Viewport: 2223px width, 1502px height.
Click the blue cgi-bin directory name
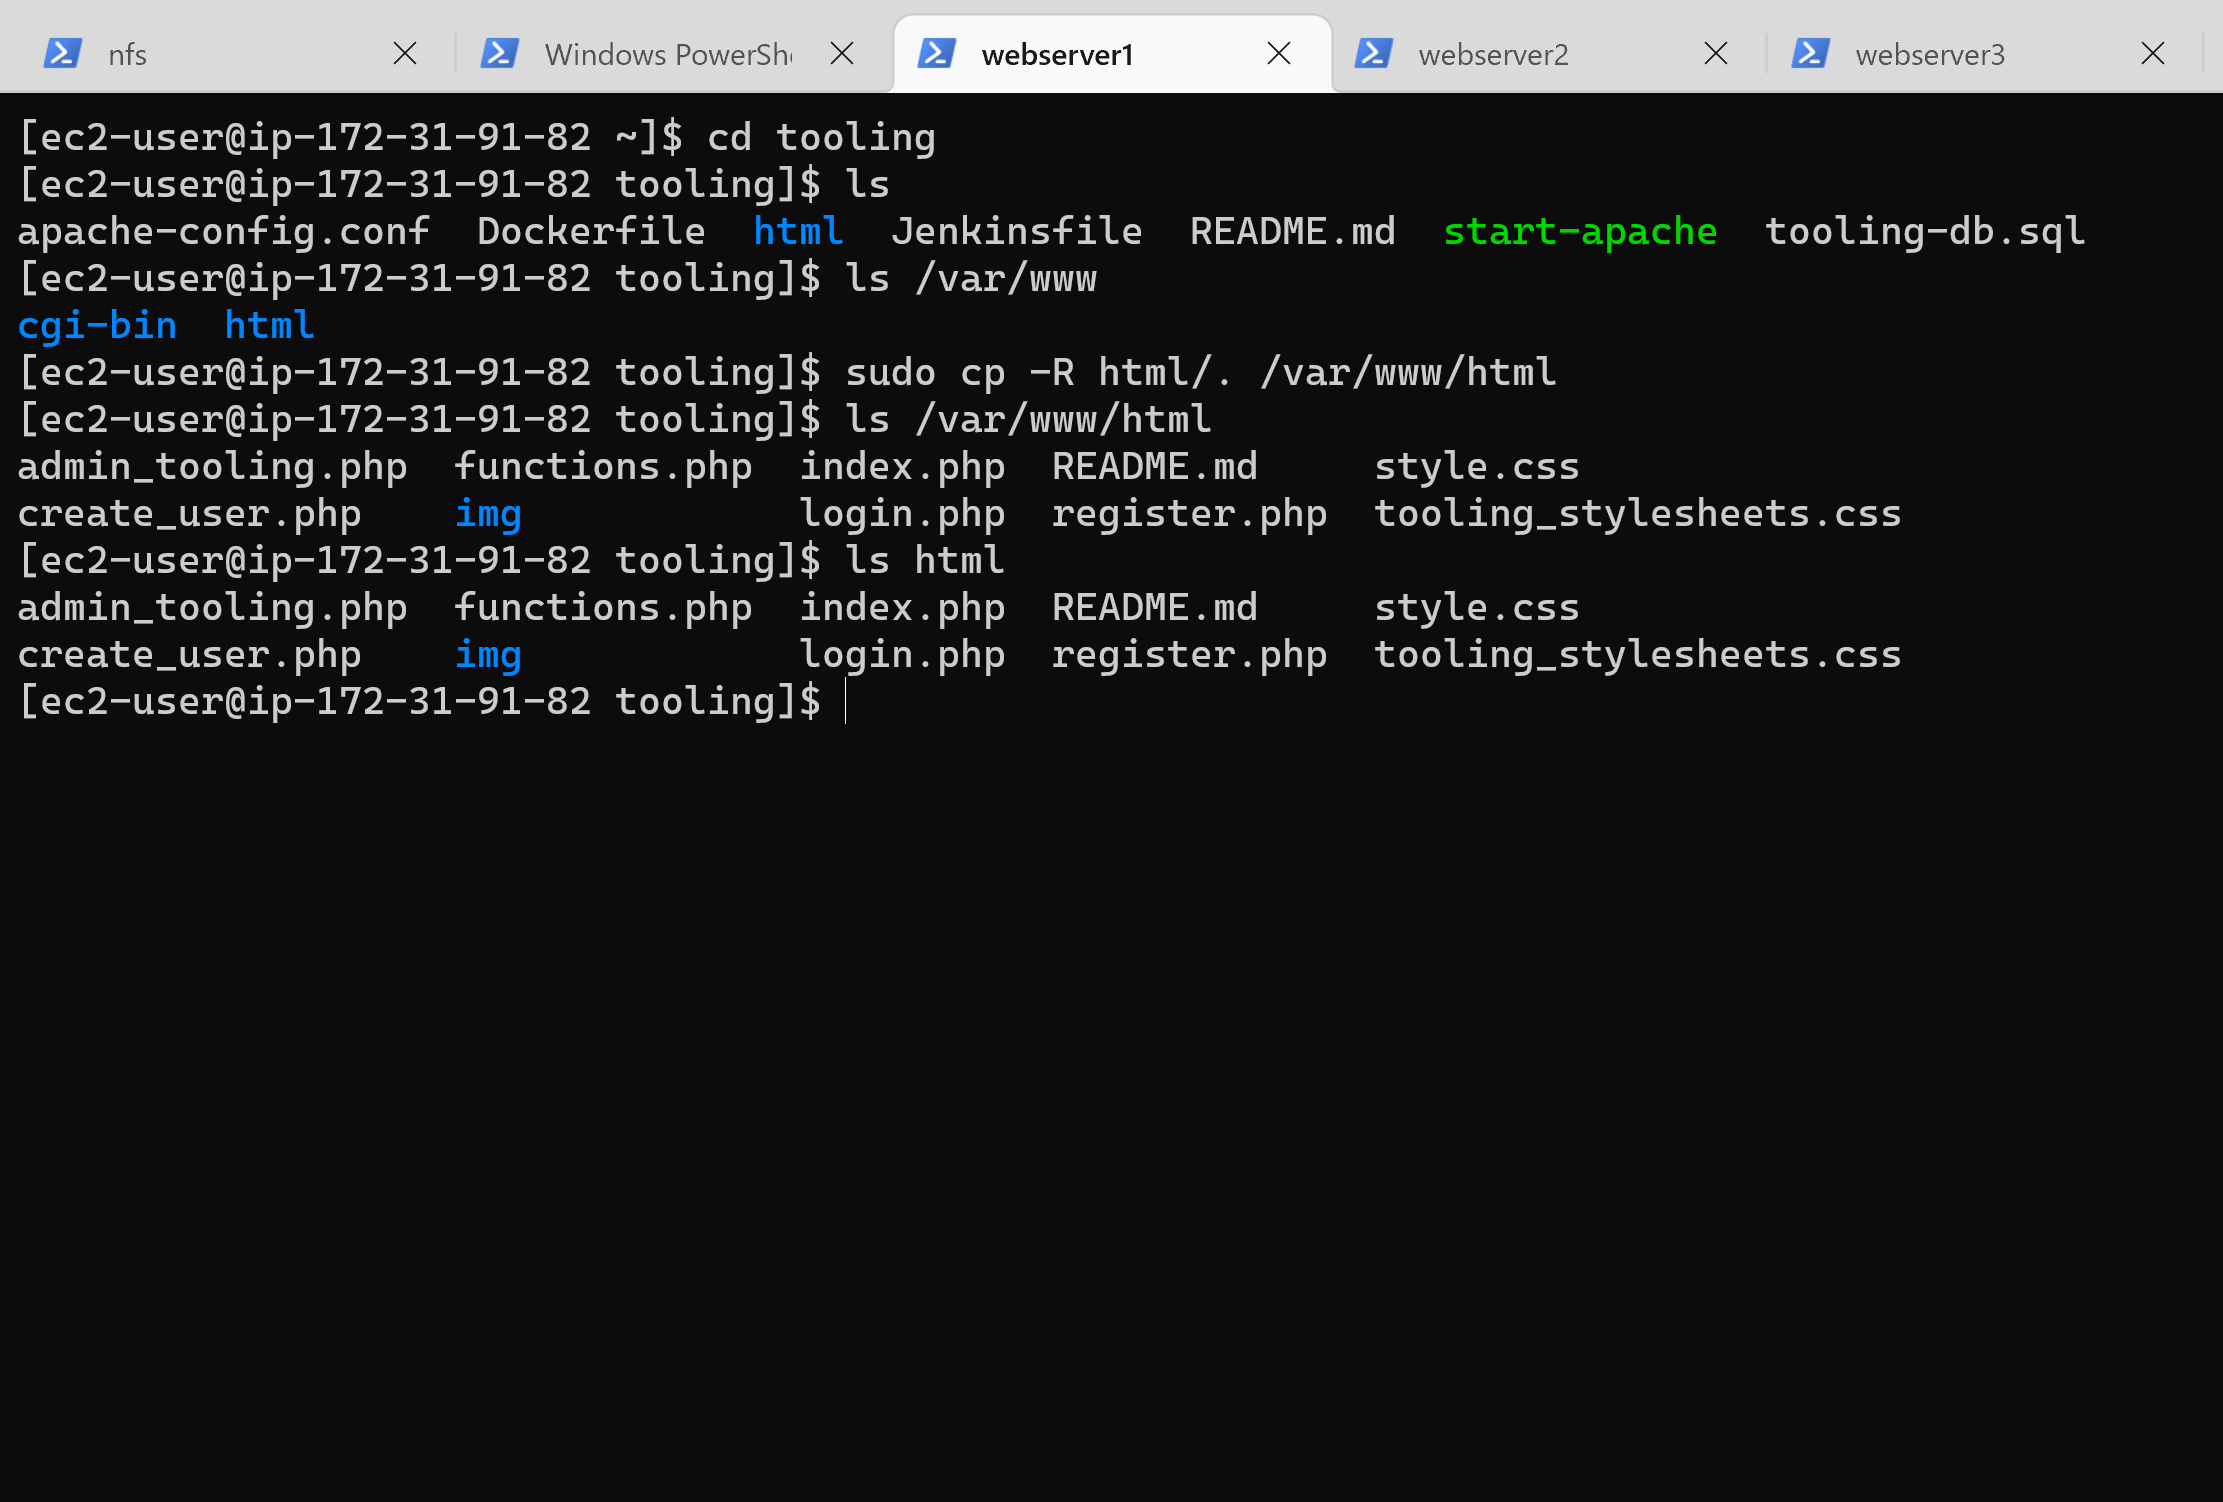97,325
